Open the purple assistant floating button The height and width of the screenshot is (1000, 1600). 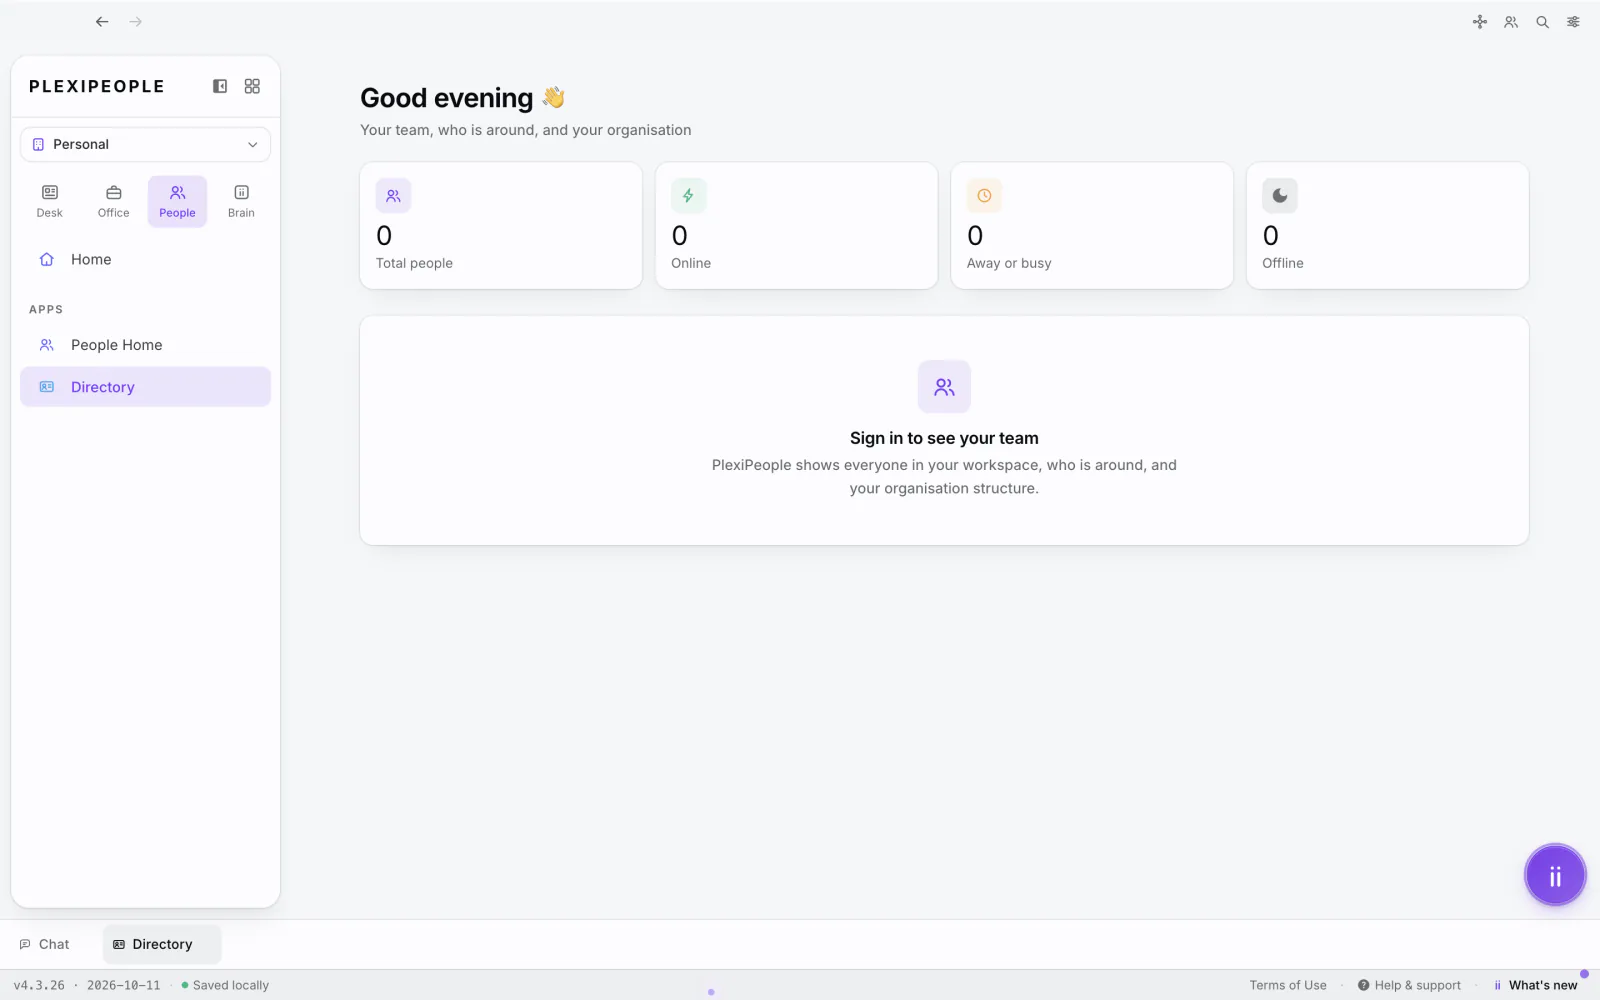point(1555,876)
